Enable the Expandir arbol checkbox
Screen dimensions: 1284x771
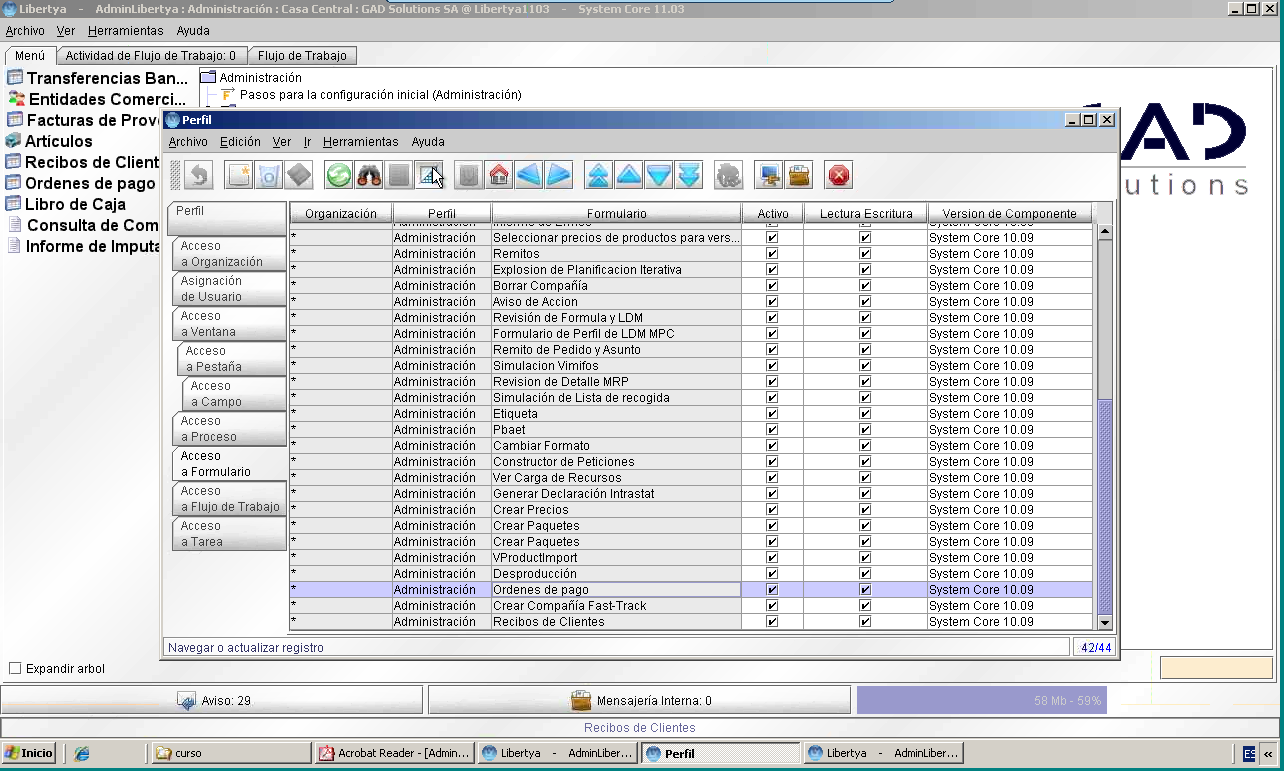pyautogui.click(x=15, y=668)
